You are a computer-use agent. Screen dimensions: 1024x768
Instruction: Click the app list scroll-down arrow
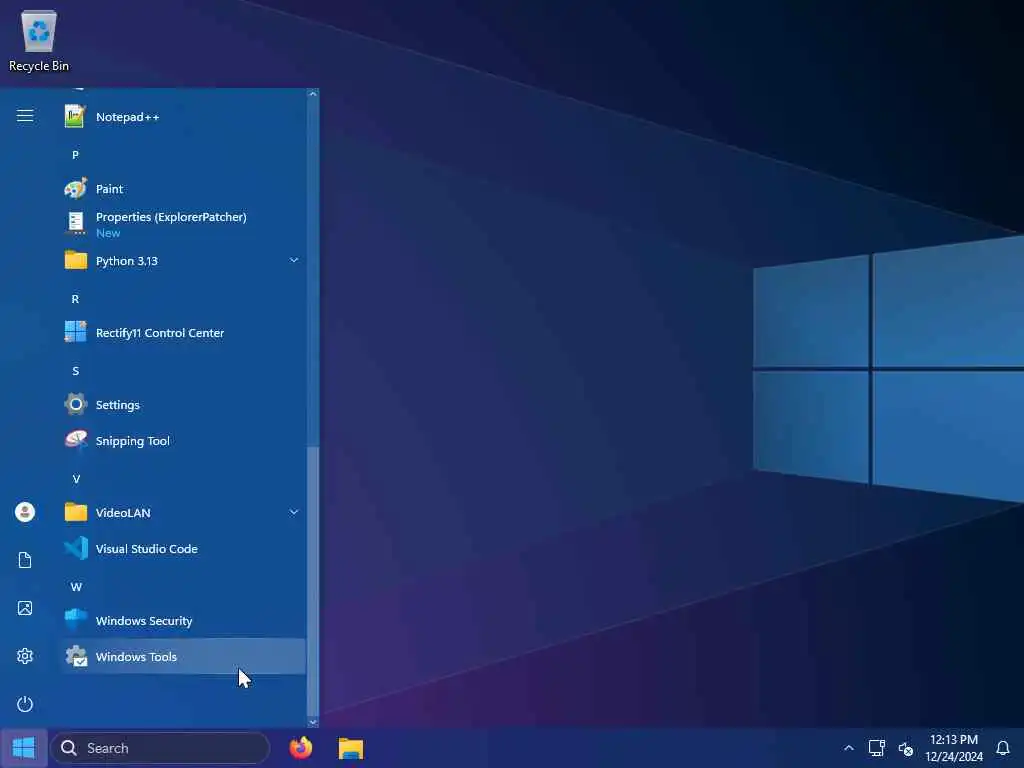313,722
